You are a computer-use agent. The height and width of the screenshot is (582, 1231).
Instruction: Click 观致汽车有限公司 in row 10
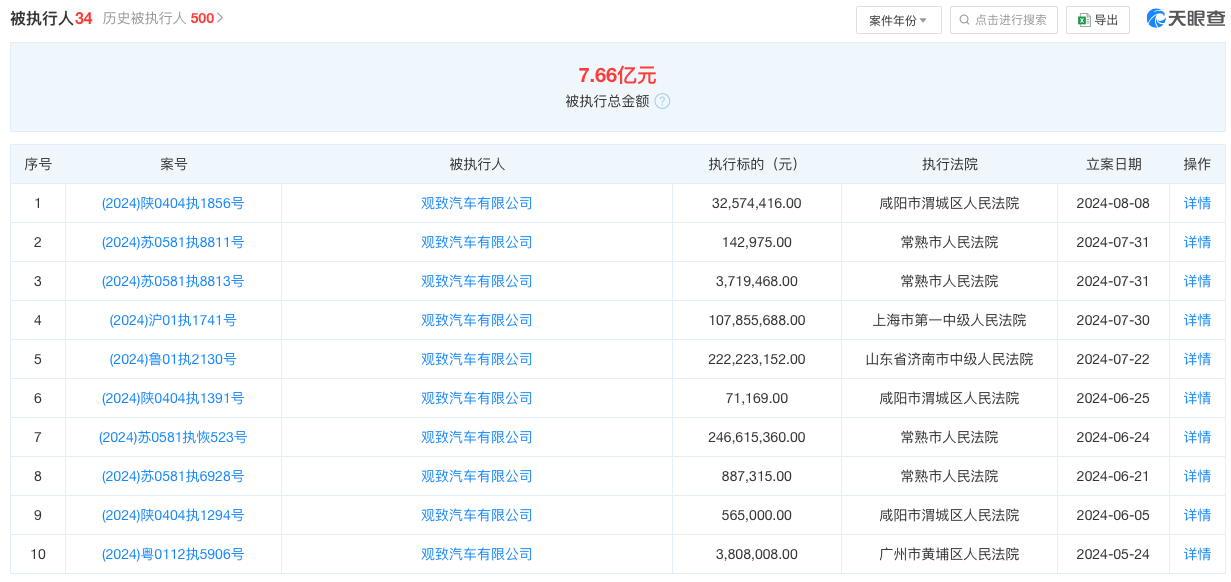tap(477, 554)
